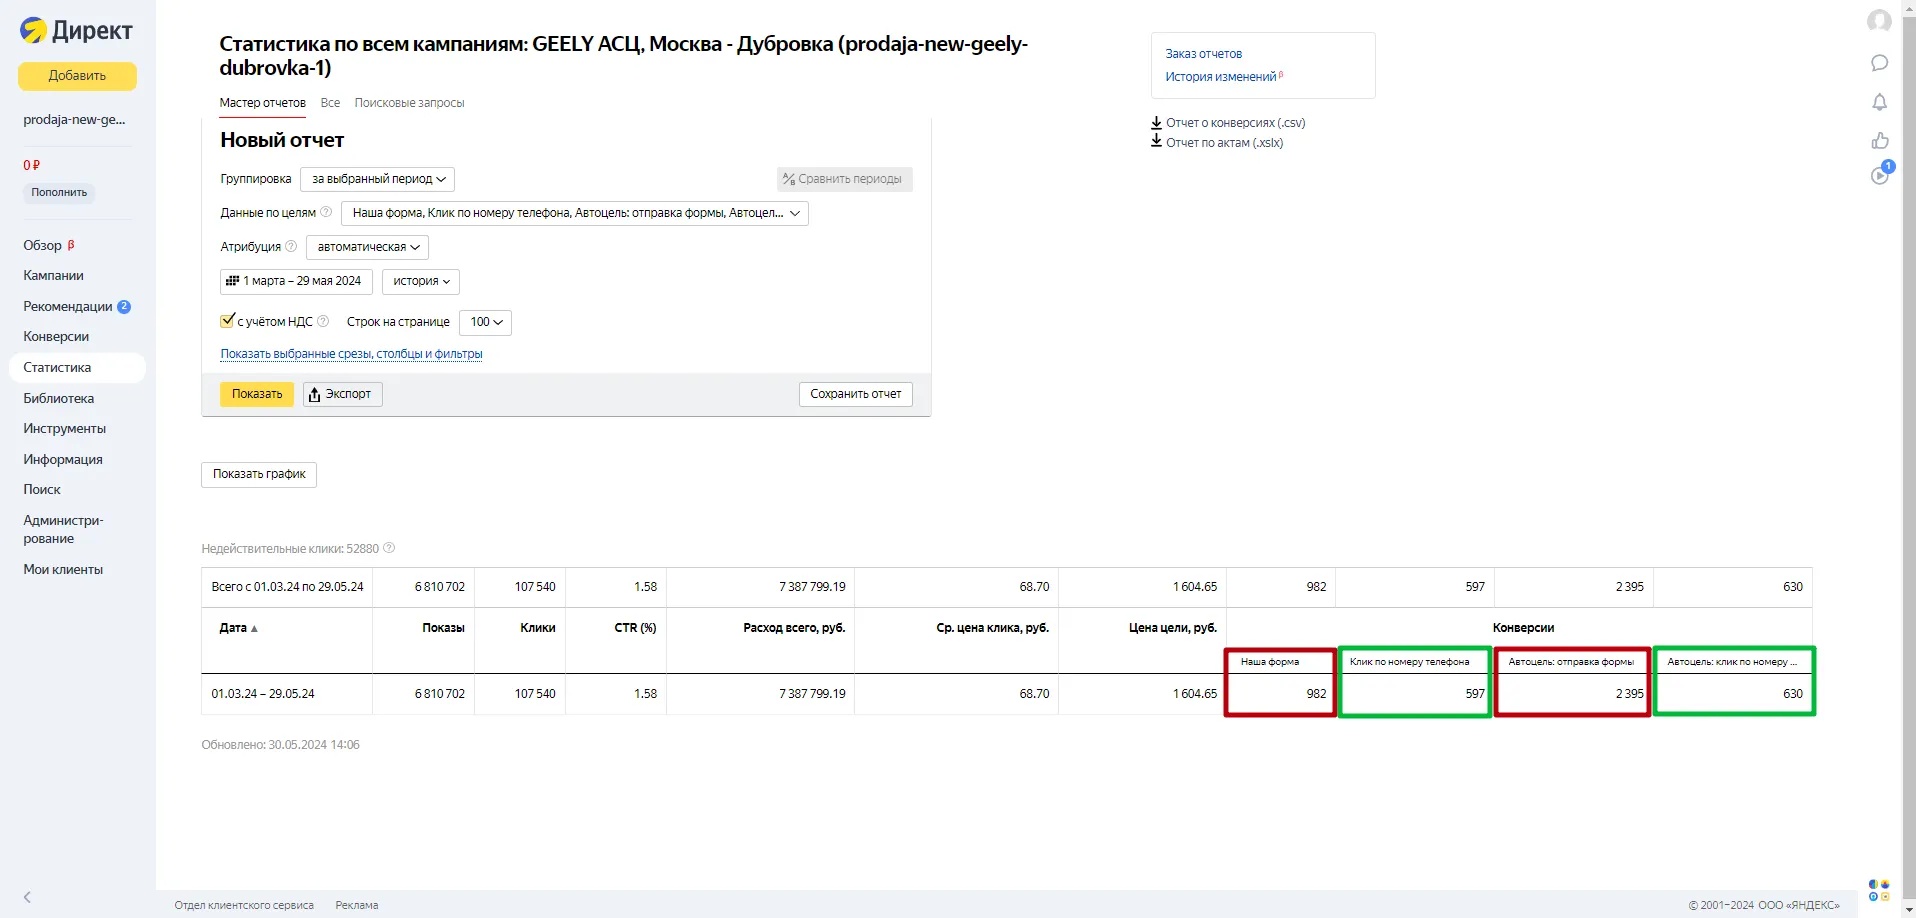
Task: Click the thumbs-up feedback icon
Action: coord(1879,141)
